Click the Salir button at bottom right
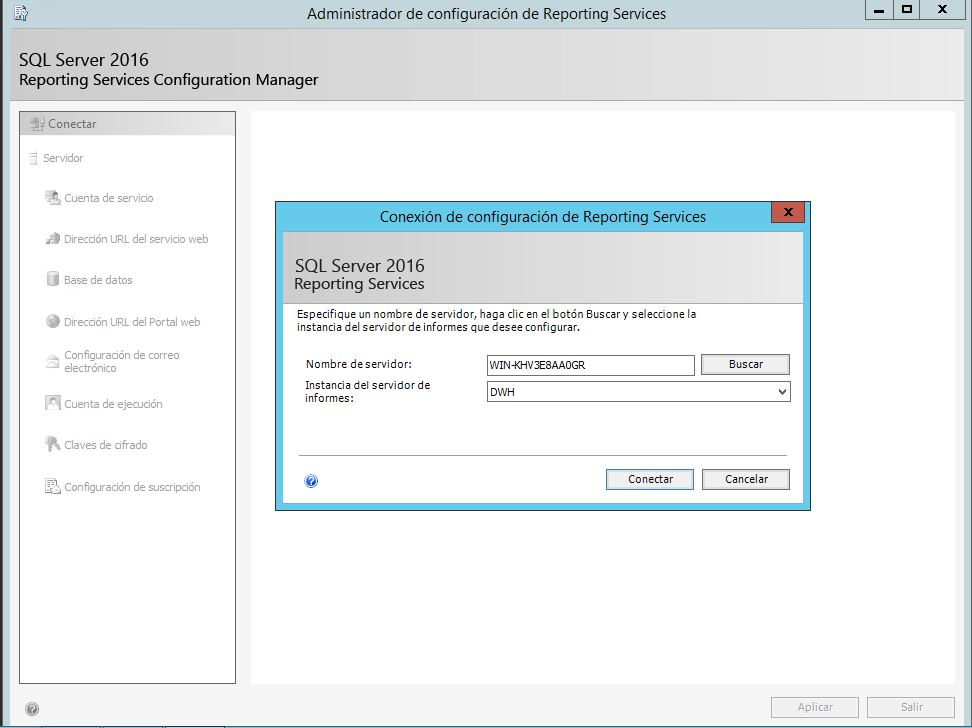 [911, 707]
